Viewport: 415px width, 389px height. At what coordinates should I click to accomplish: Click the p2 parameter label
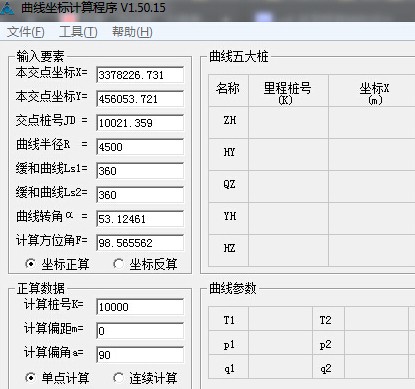point(325,344)
